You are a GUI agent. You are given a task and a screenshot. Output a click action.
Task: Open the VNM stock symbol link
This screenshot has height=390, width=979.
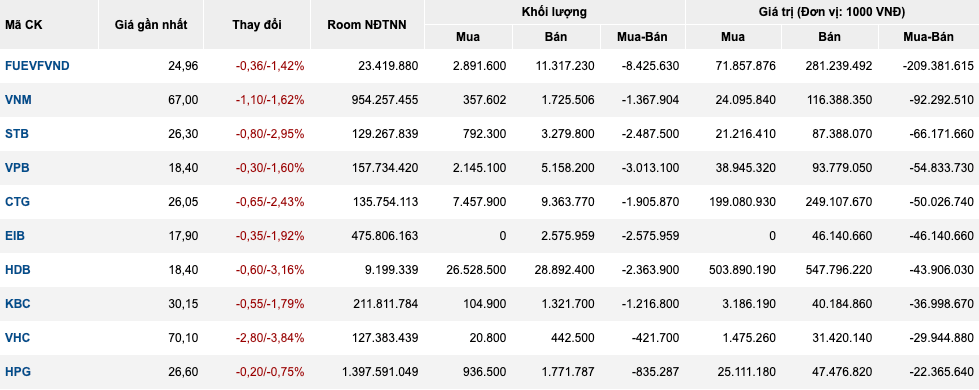click(x=18, y=100)
